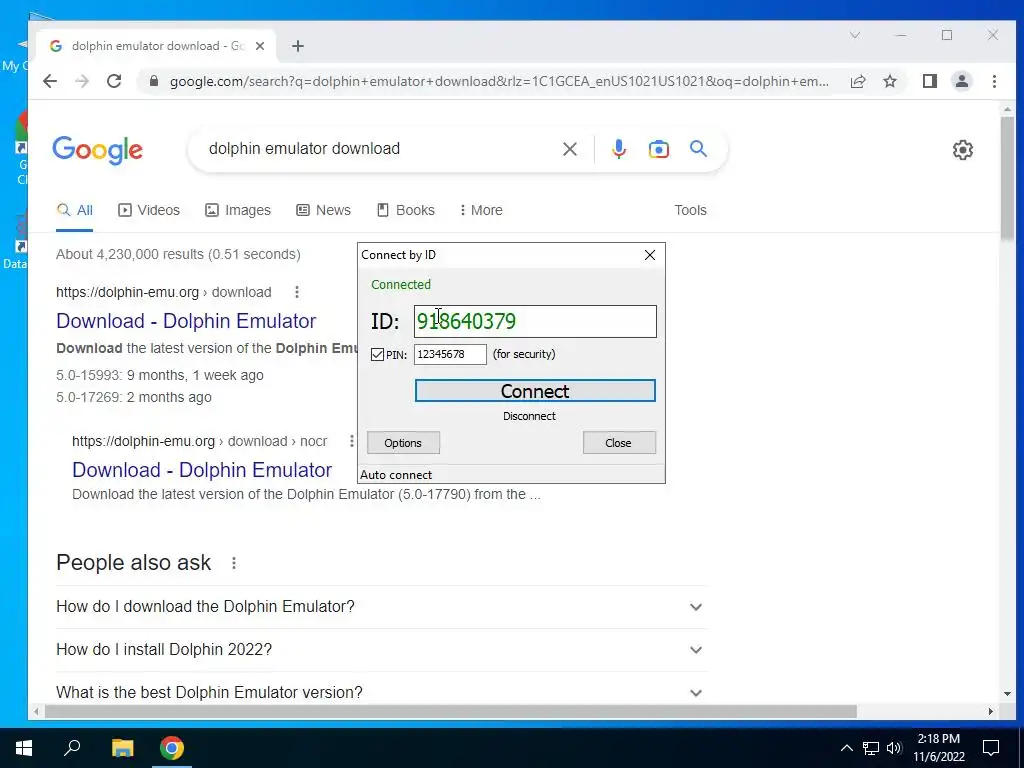Image resolution: width=1024 pixels, height=768 pixels.
Task: Switch to Videos results tab
Action: pos(149,210)
